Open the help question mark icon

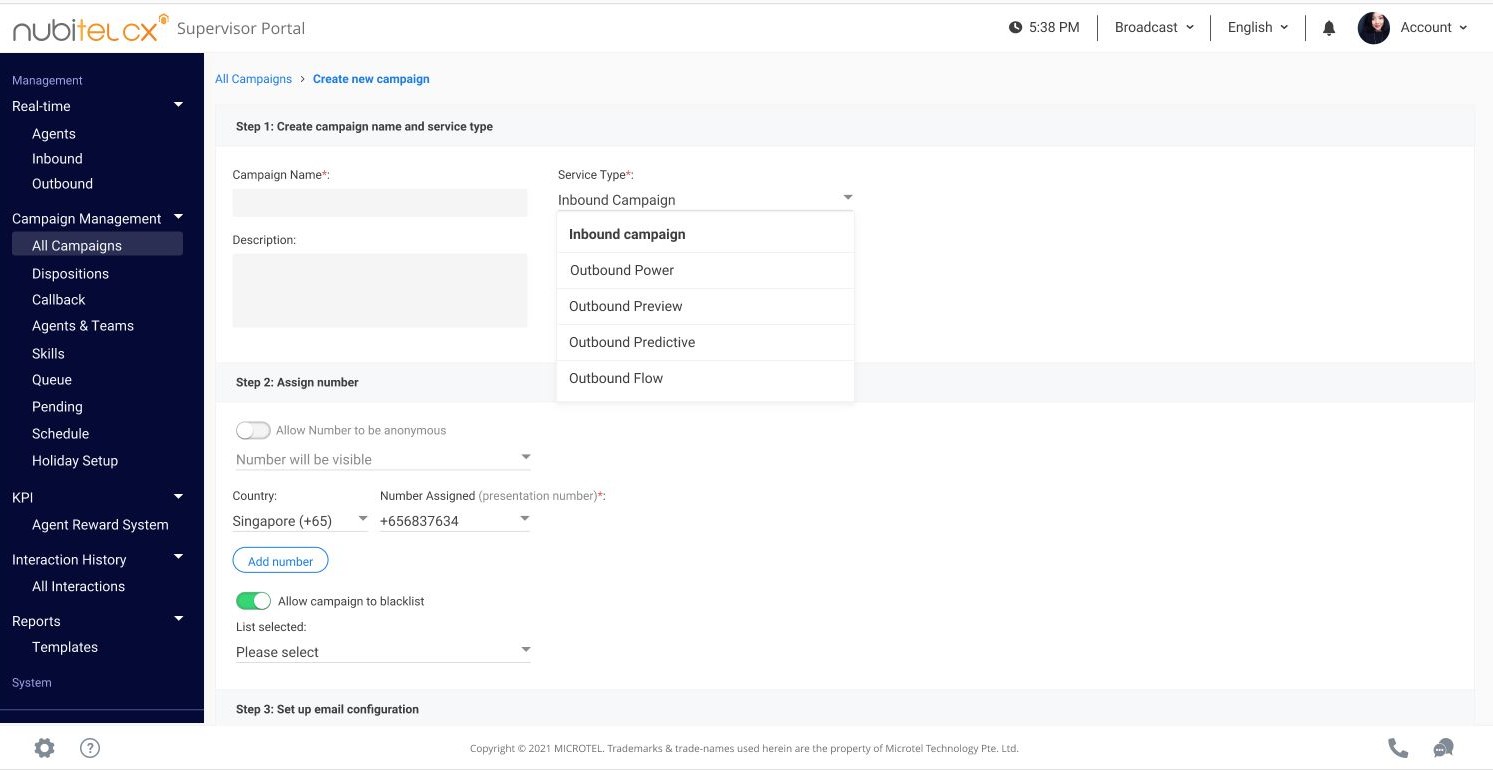90,747
